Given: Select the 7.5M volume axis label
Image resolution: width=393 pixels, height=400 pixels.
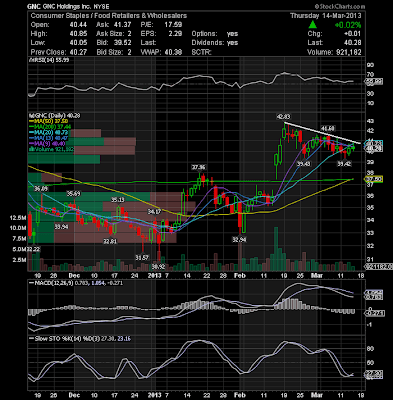Looking at the screenshot, I should click(20, 239).
